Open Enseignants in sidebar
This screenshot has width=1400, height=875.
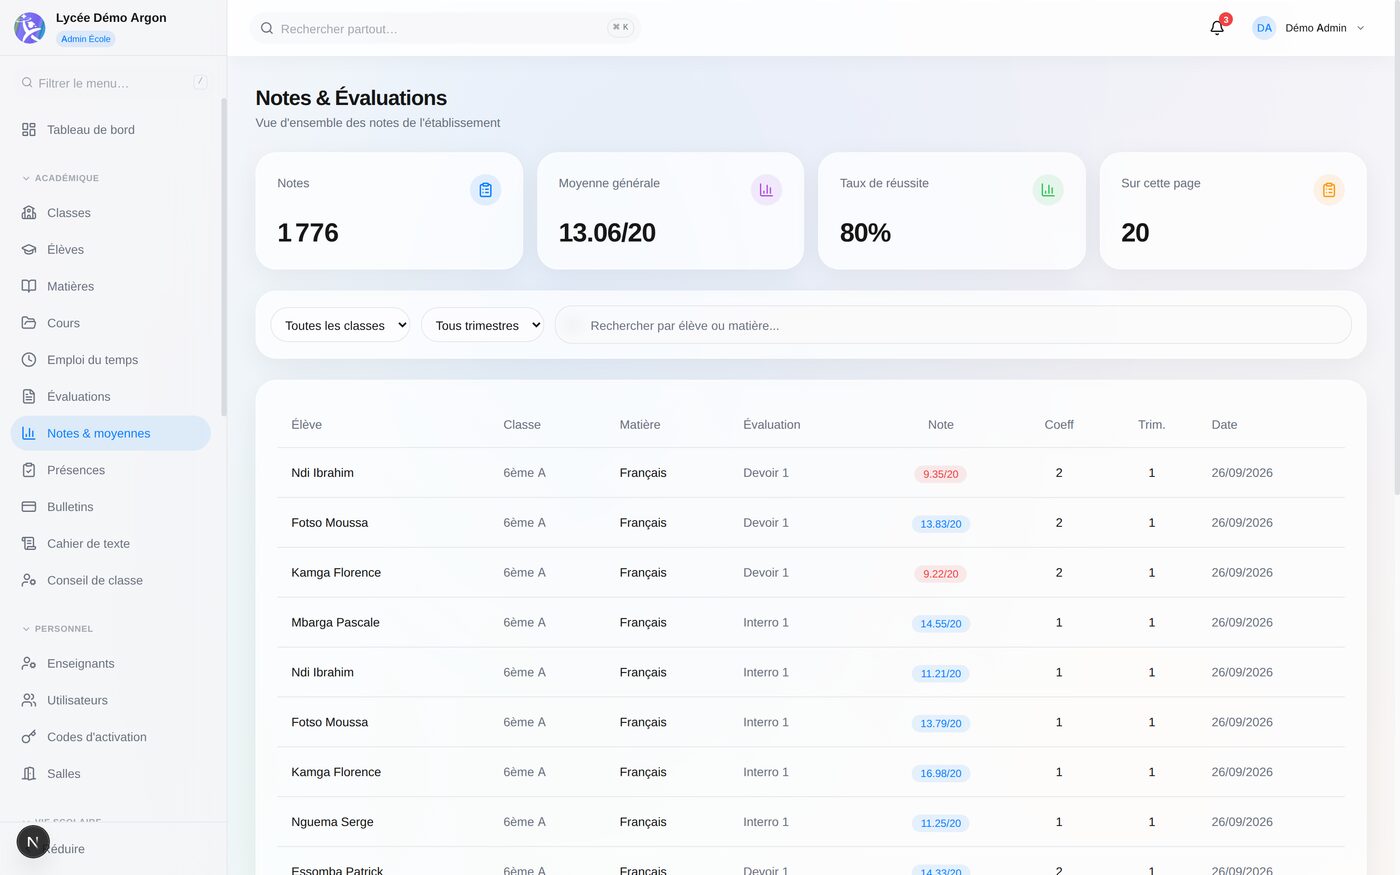[x=110, y=664]
